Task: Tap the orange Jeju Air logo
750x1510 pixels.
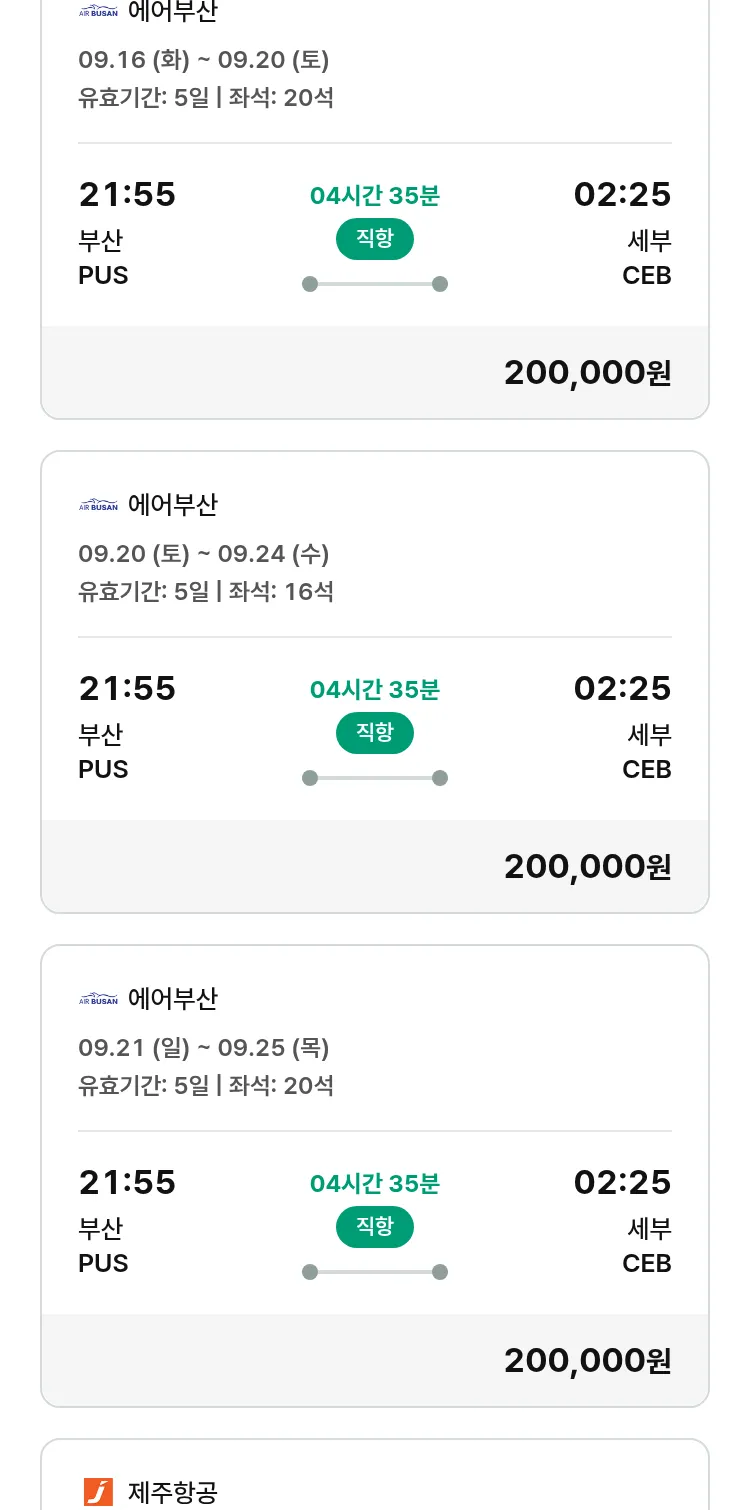Action: pos(98,1492)
